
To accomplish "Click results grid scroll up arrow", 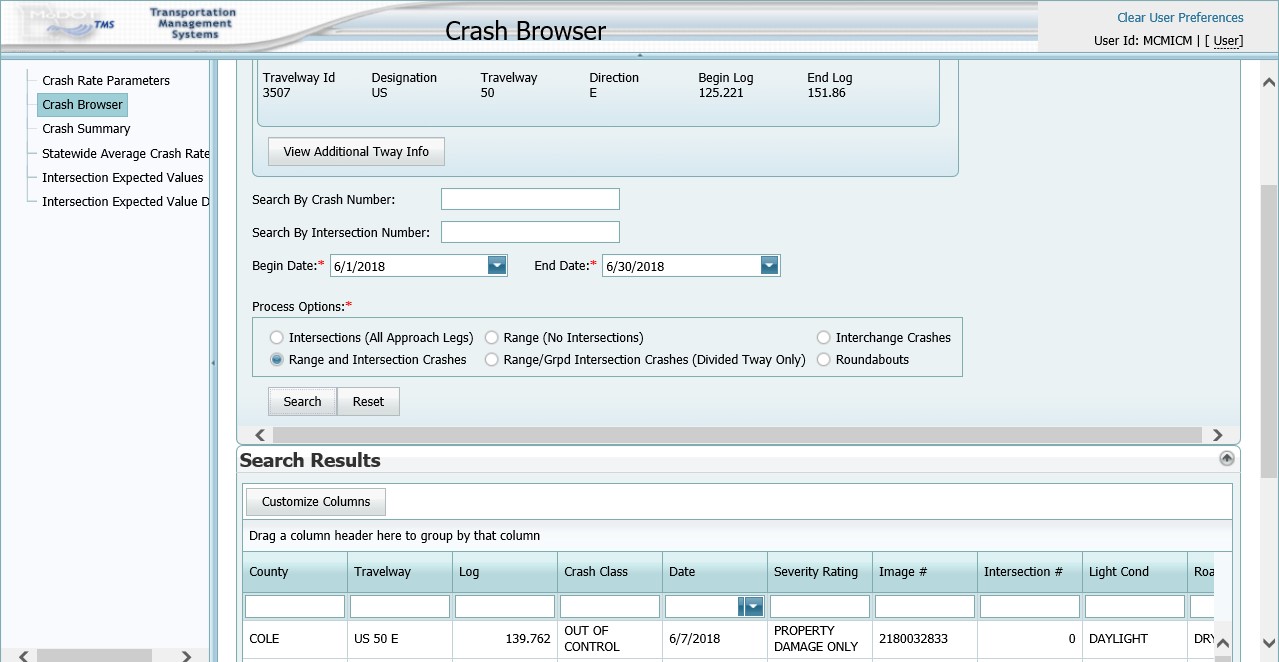I will [1222, 643].
